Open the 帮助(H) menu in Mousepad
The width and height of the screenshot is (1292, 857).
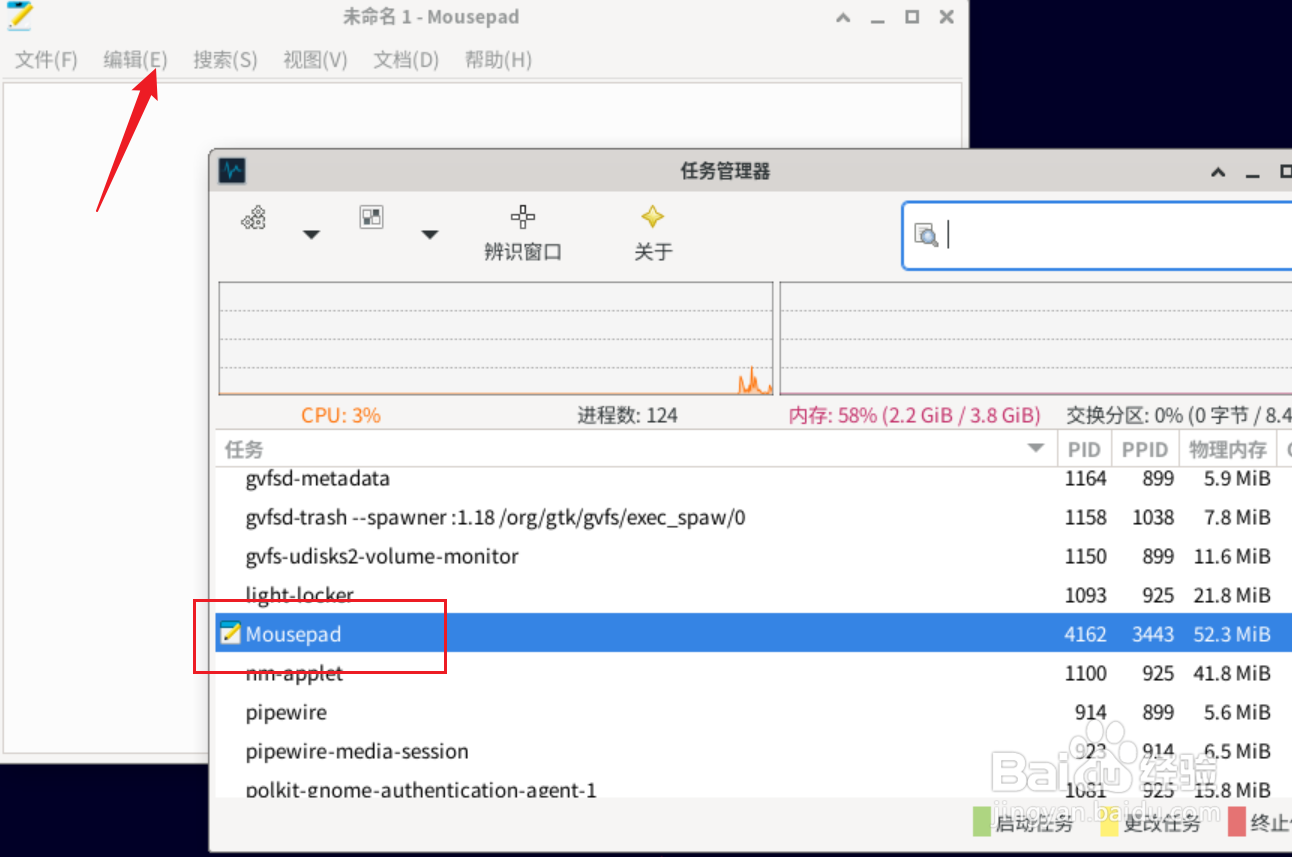coord(498,60)
